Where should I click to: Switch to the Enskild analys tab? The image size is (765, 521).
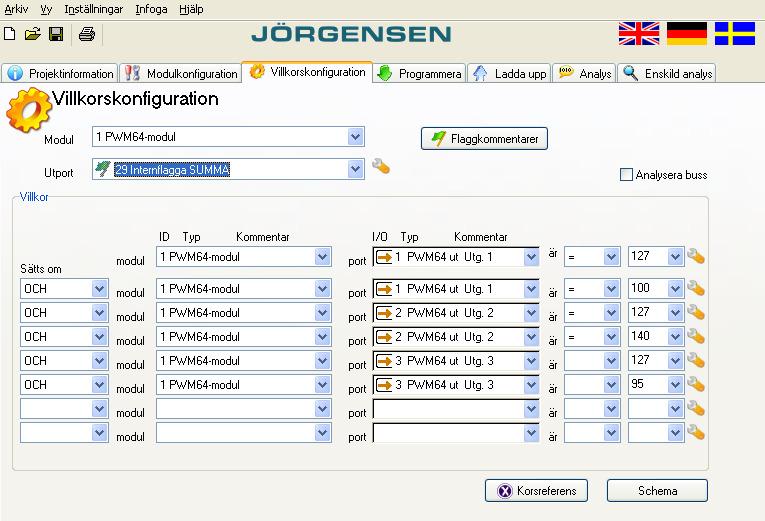(x=667, y=73)
